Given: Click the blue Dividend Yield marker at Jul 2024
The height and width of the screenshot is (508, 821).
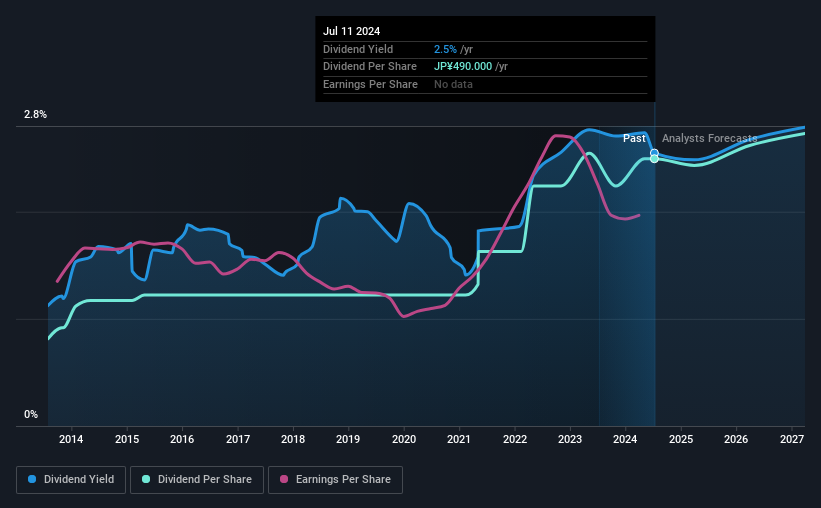Looking at the screenshot, I should tap(654, 153).
